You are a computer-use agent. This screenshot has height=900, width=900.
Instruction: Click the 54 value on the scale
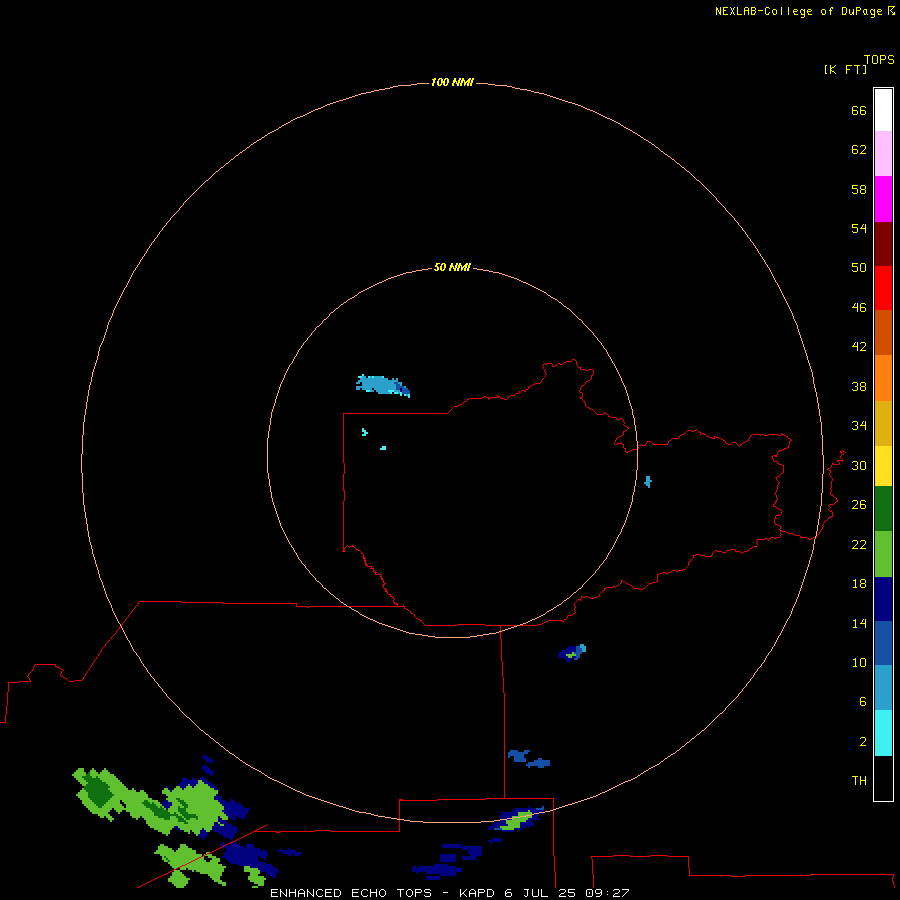(859, 228)
